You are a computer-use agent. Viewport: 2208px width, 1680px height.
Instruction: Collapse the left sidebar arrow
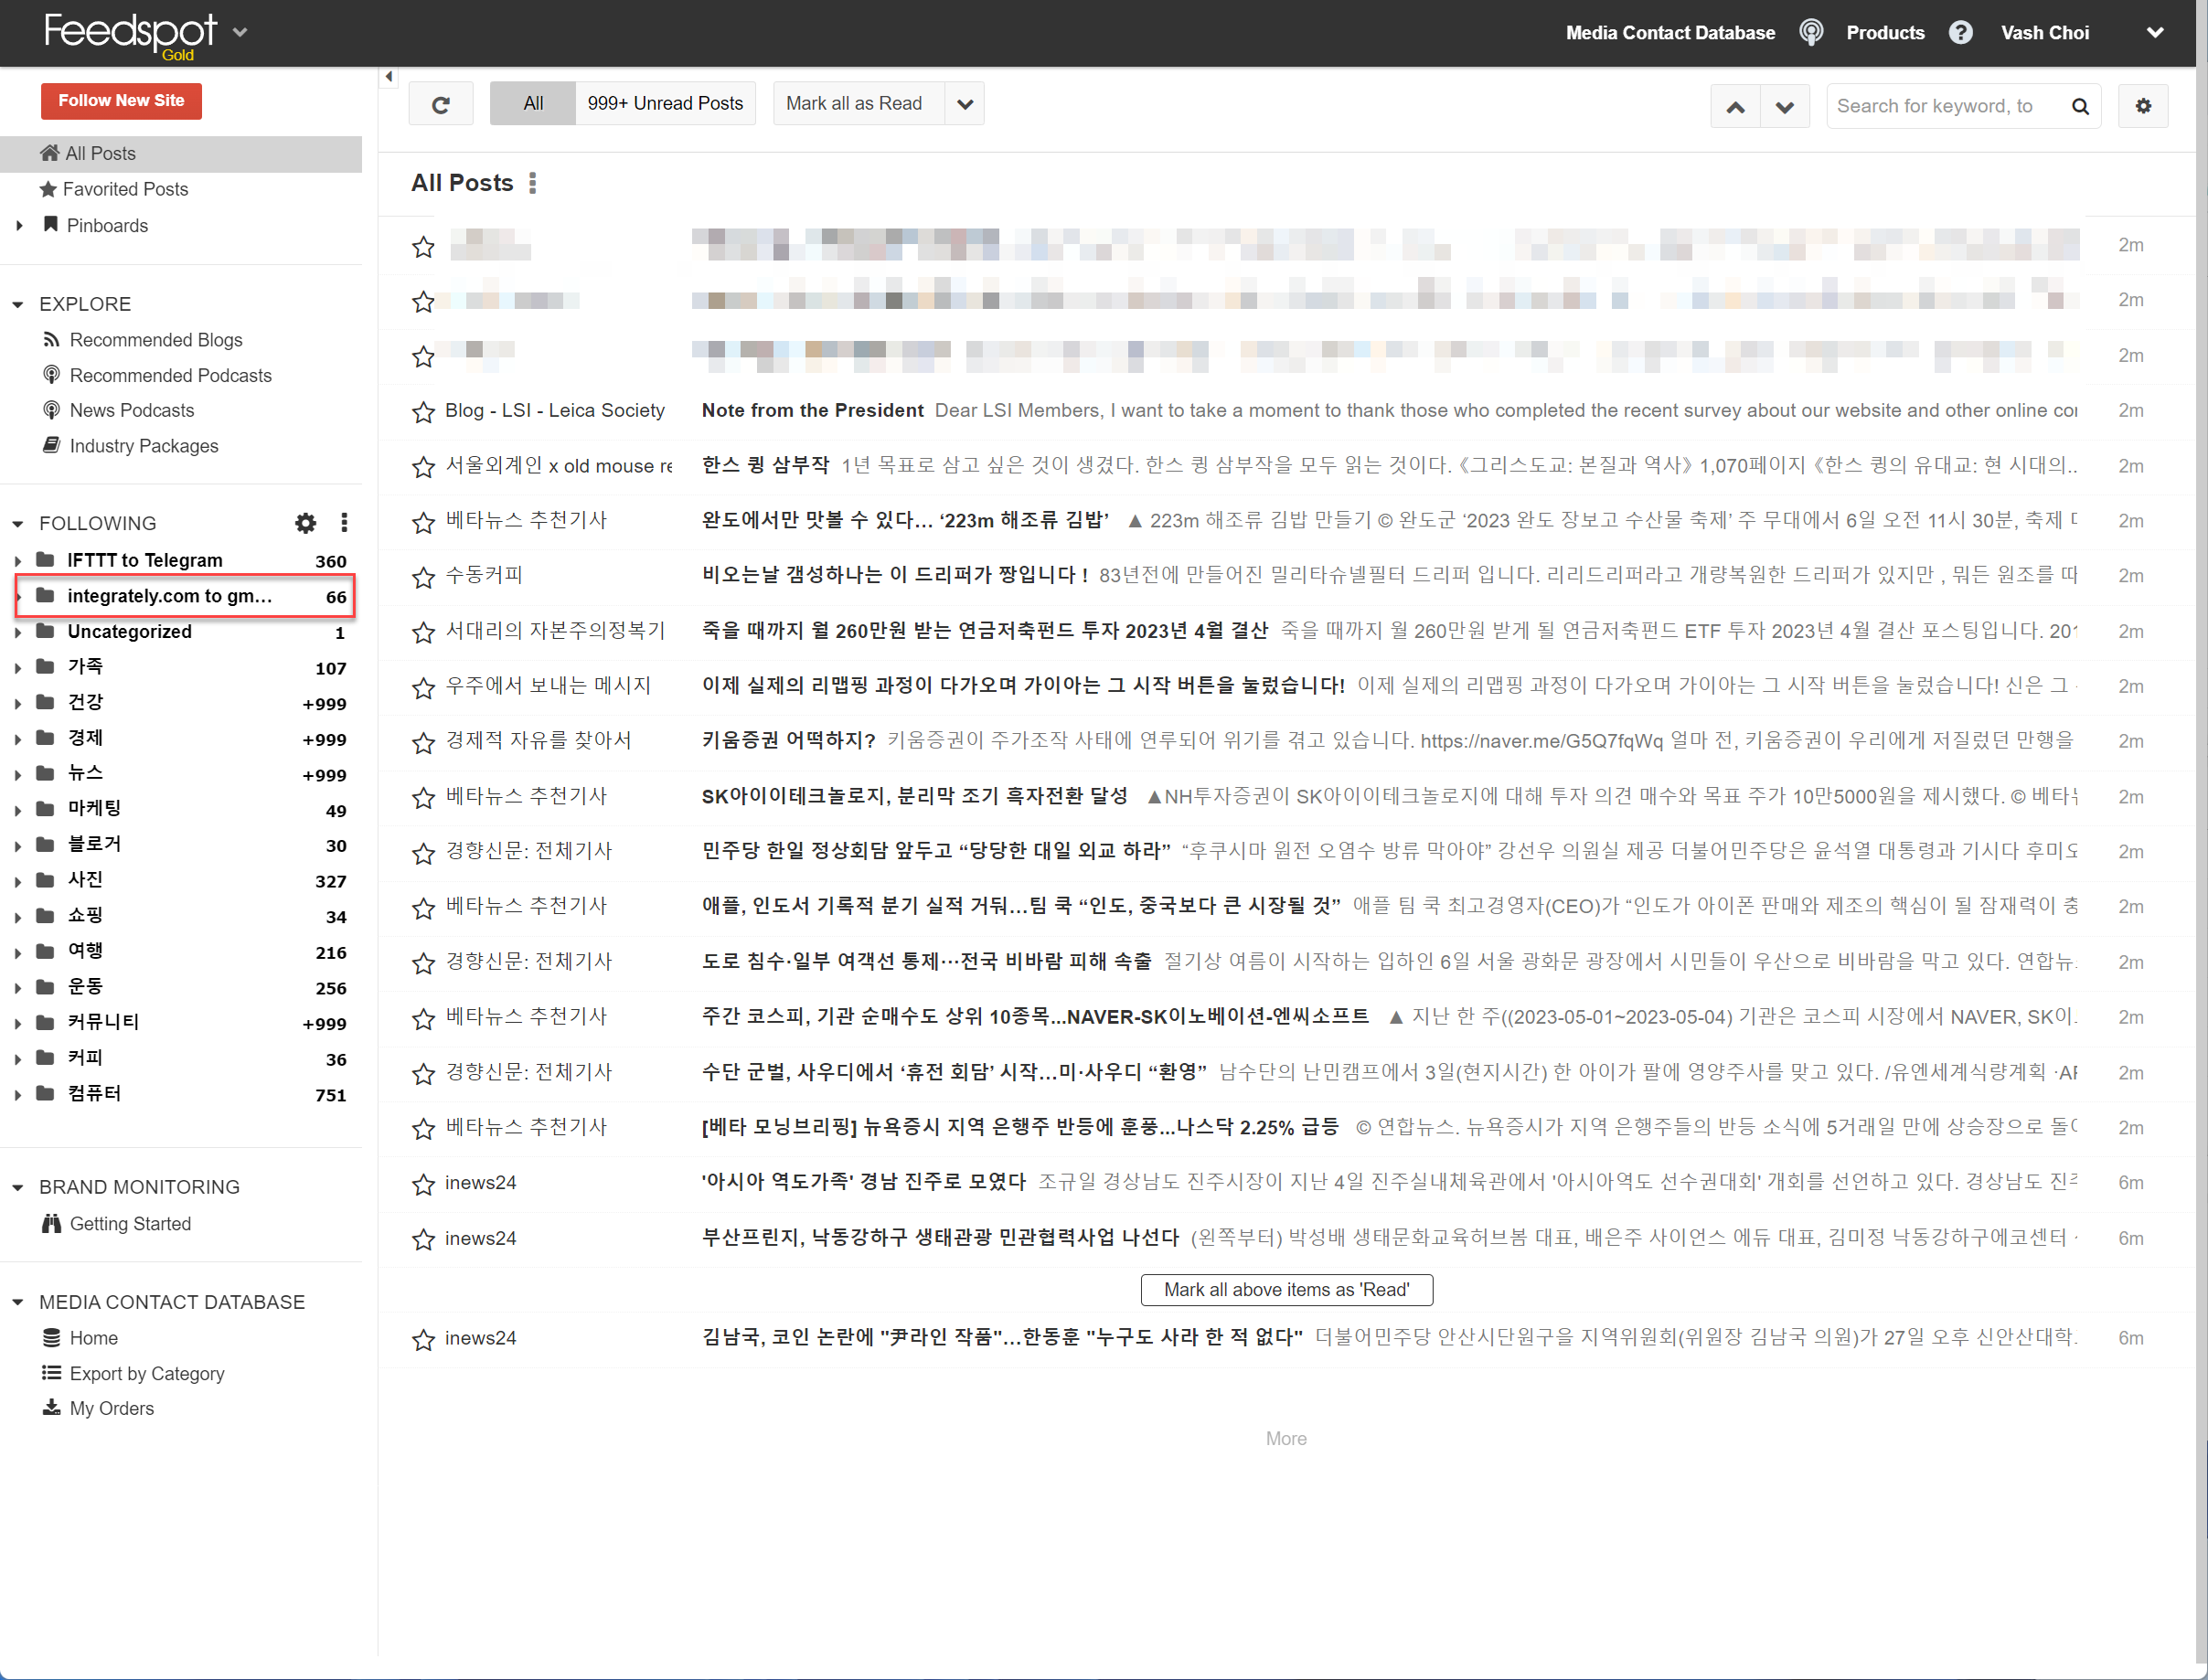coord(388,77)
